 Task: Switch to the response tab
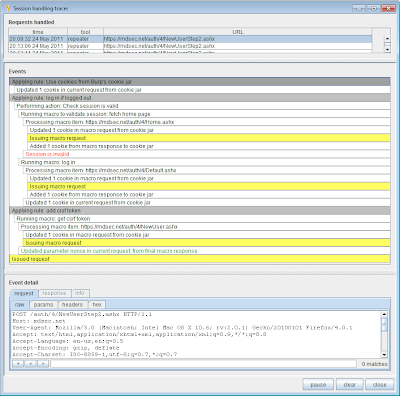(x=54, y=293)
